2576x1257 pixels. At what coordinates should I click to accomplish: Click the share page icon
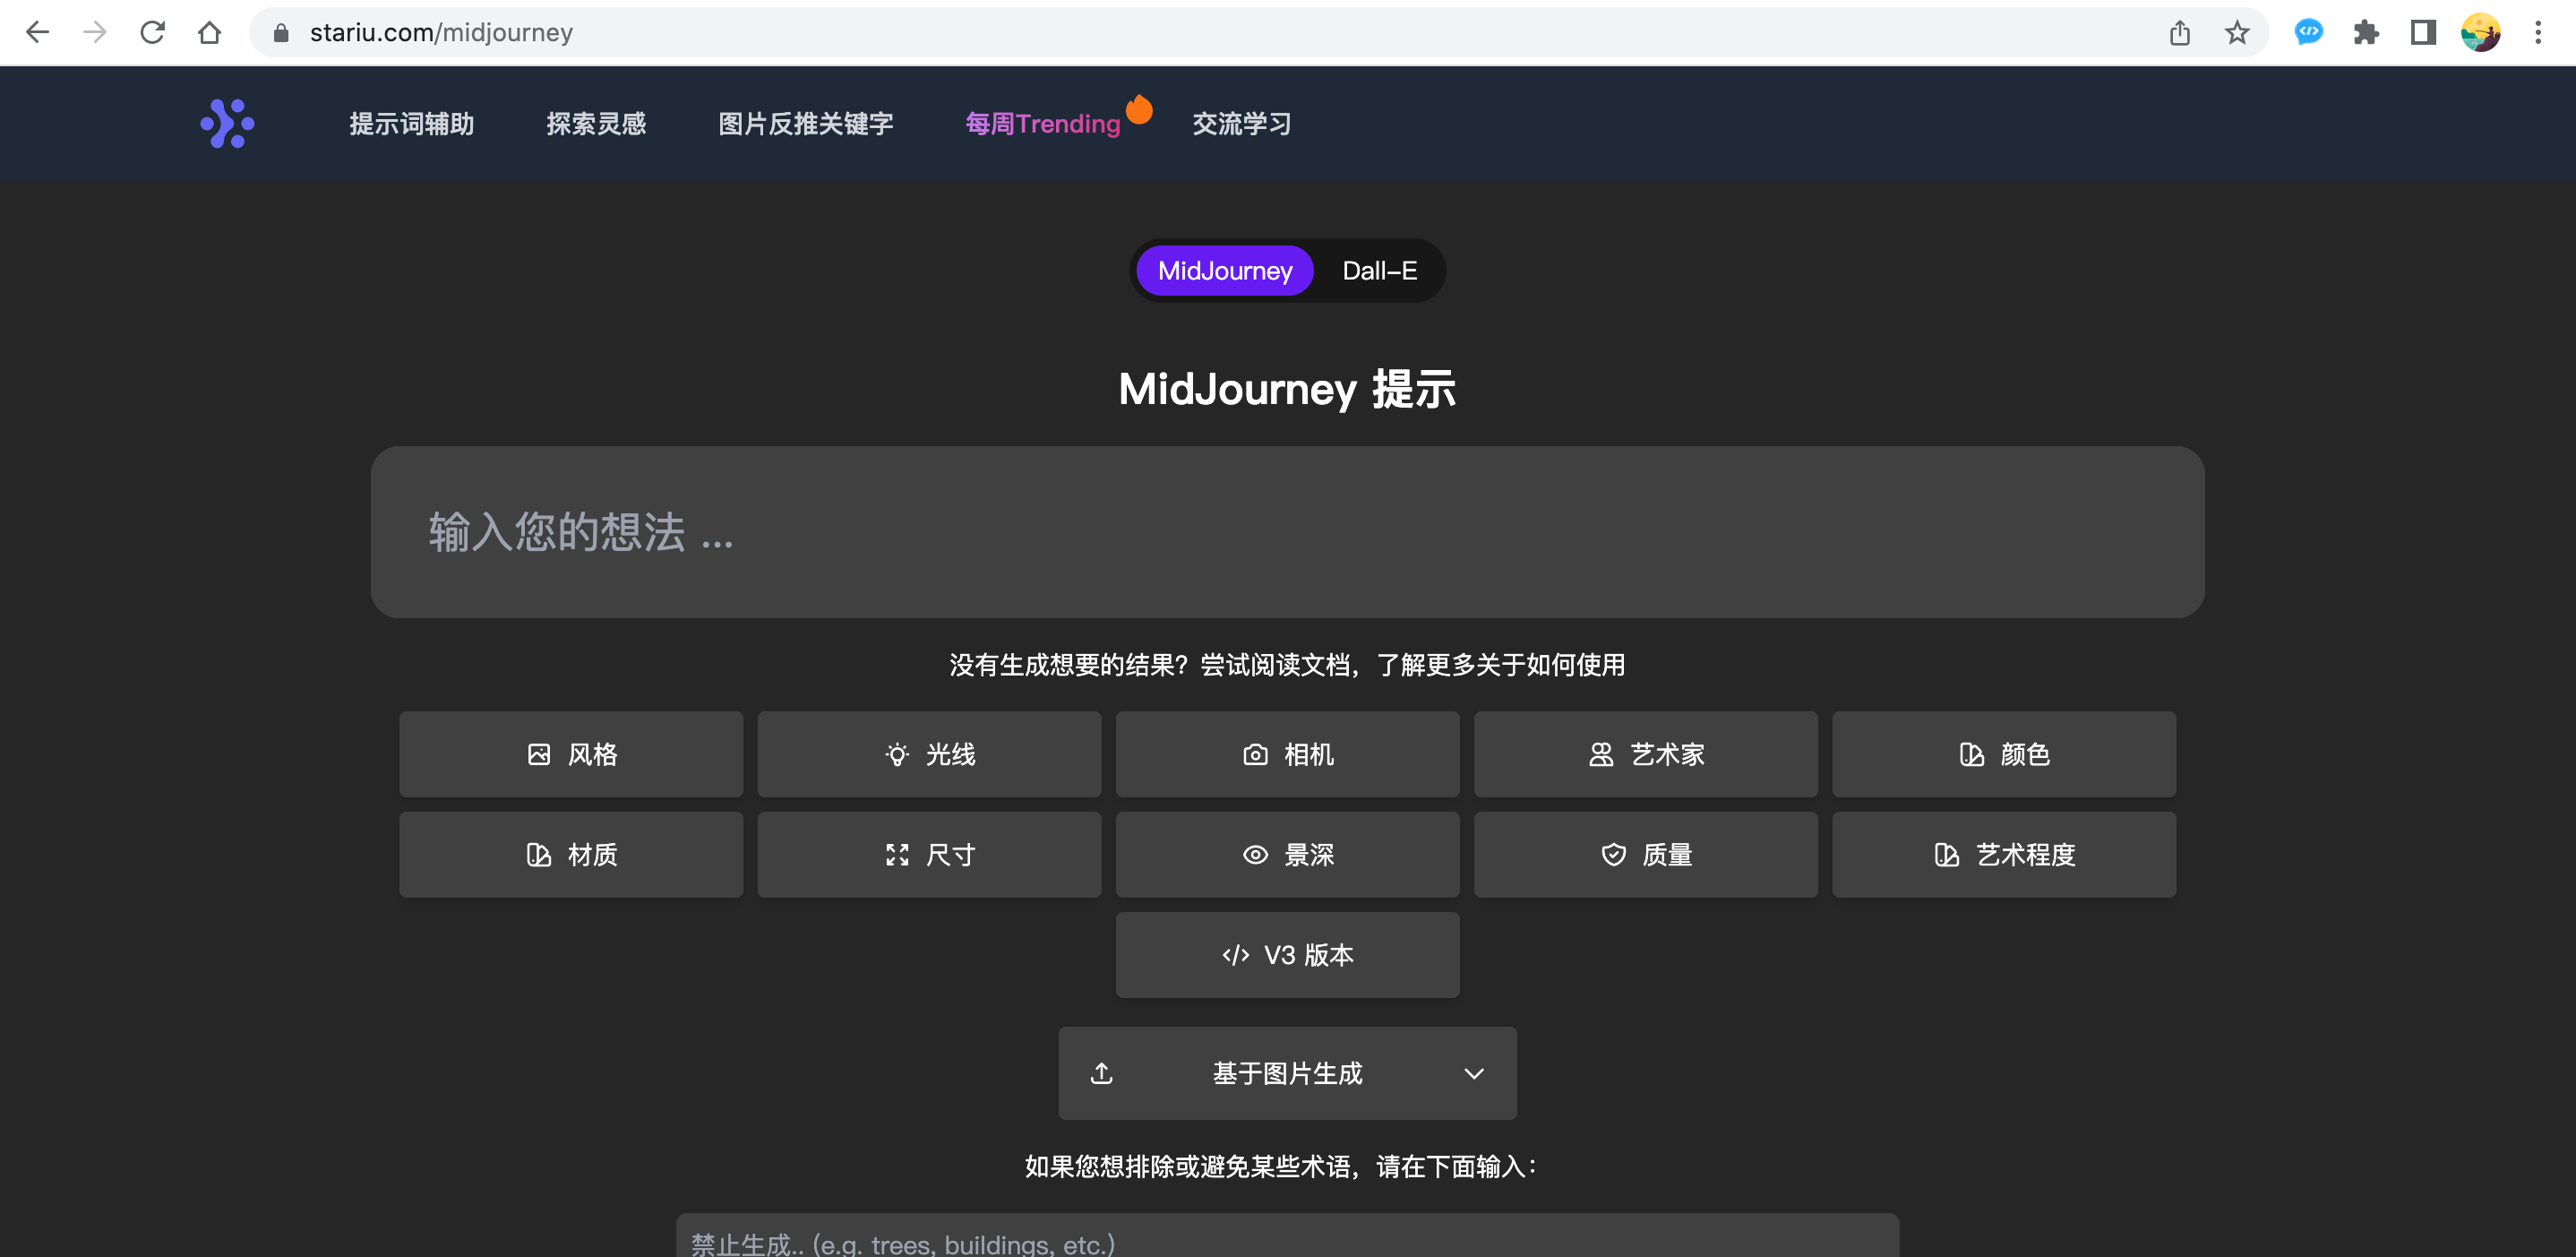2179,33
